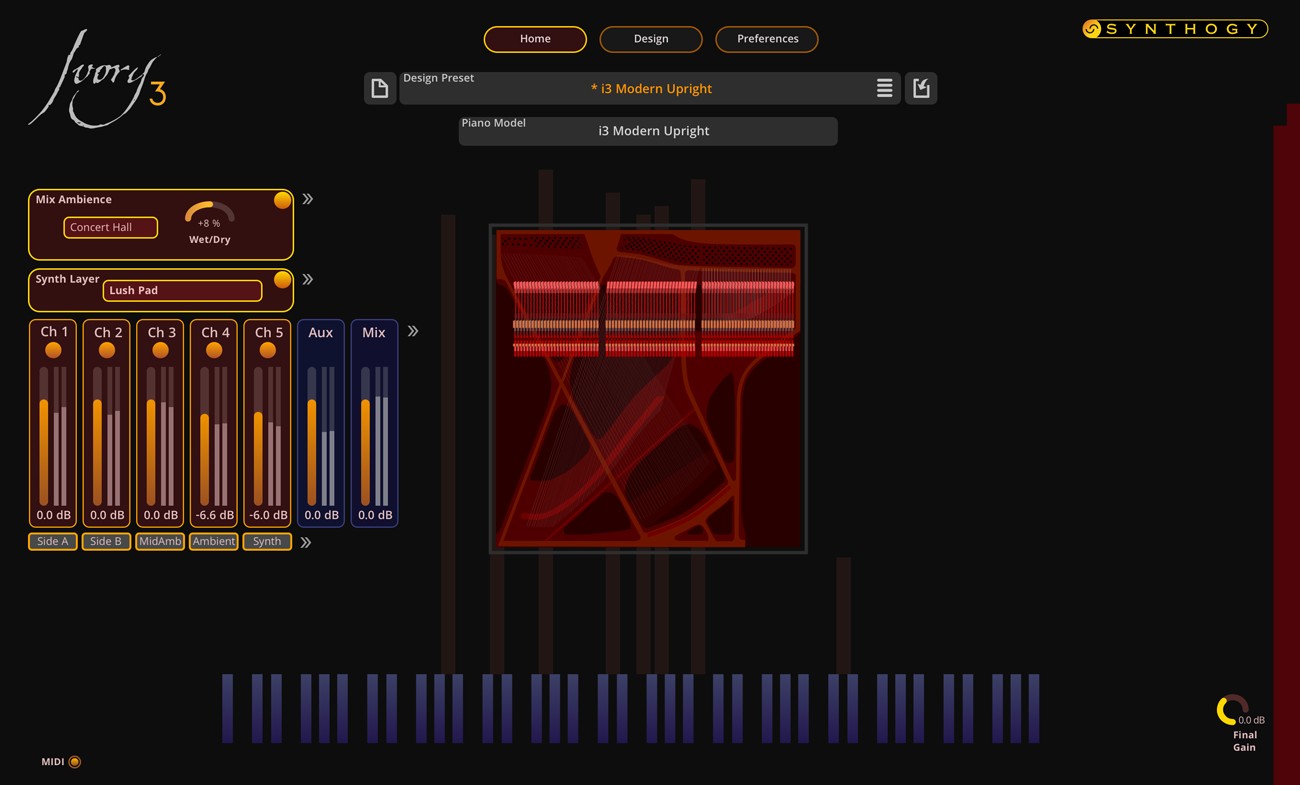
Task: Open the Lush Pad synth dropdown
Action: pyautogui.click(x=182, y=290)
